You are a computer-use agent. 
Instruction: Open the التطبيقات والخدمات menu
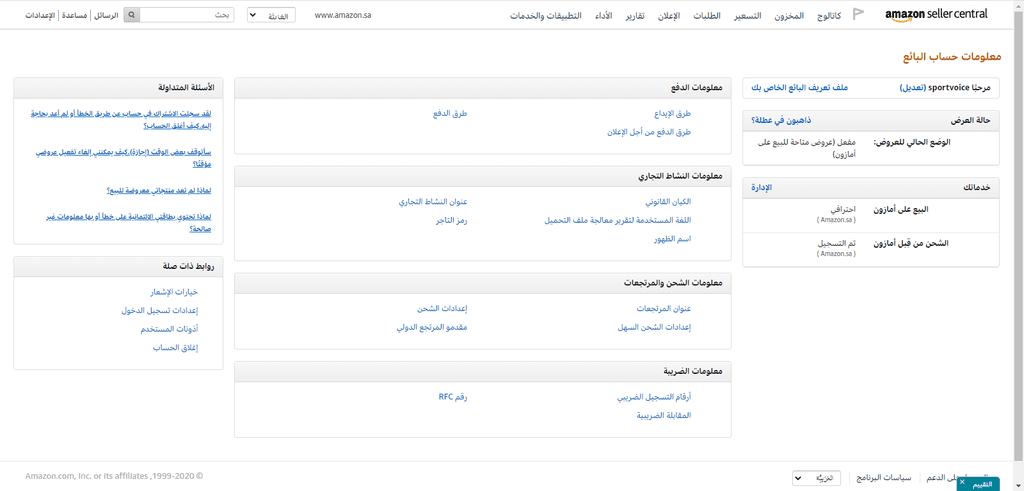click(547, 15)
